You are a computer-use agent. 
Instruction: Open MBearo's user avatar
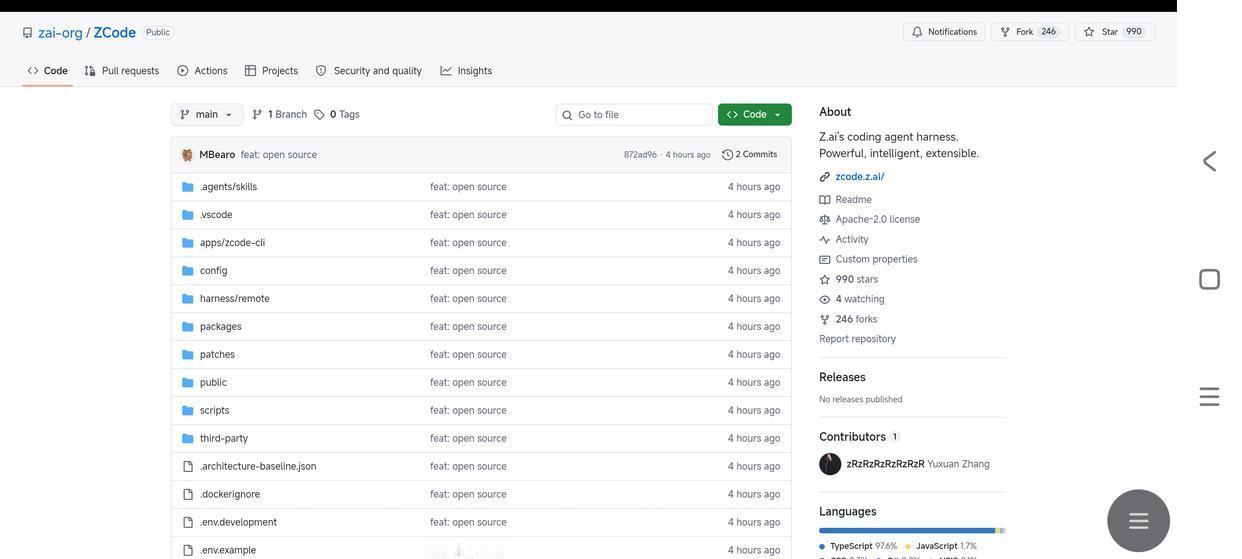[187, 155]
